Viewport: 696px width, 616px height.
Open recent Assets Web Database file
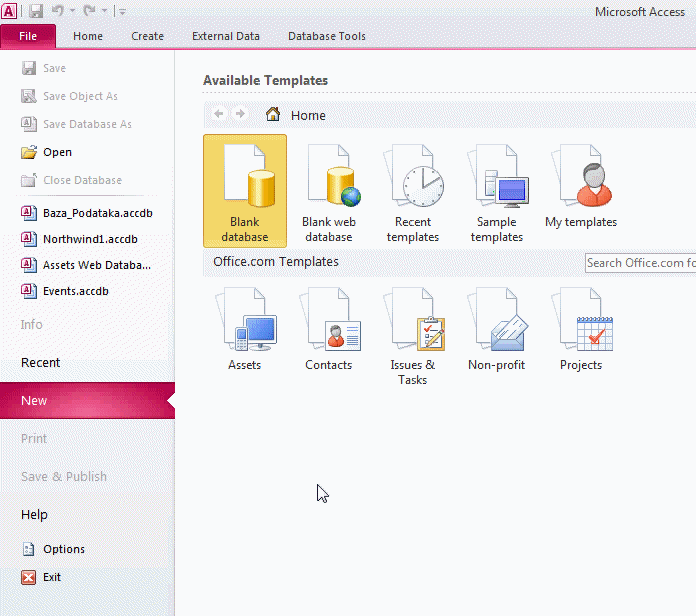(x=86, y=265)
